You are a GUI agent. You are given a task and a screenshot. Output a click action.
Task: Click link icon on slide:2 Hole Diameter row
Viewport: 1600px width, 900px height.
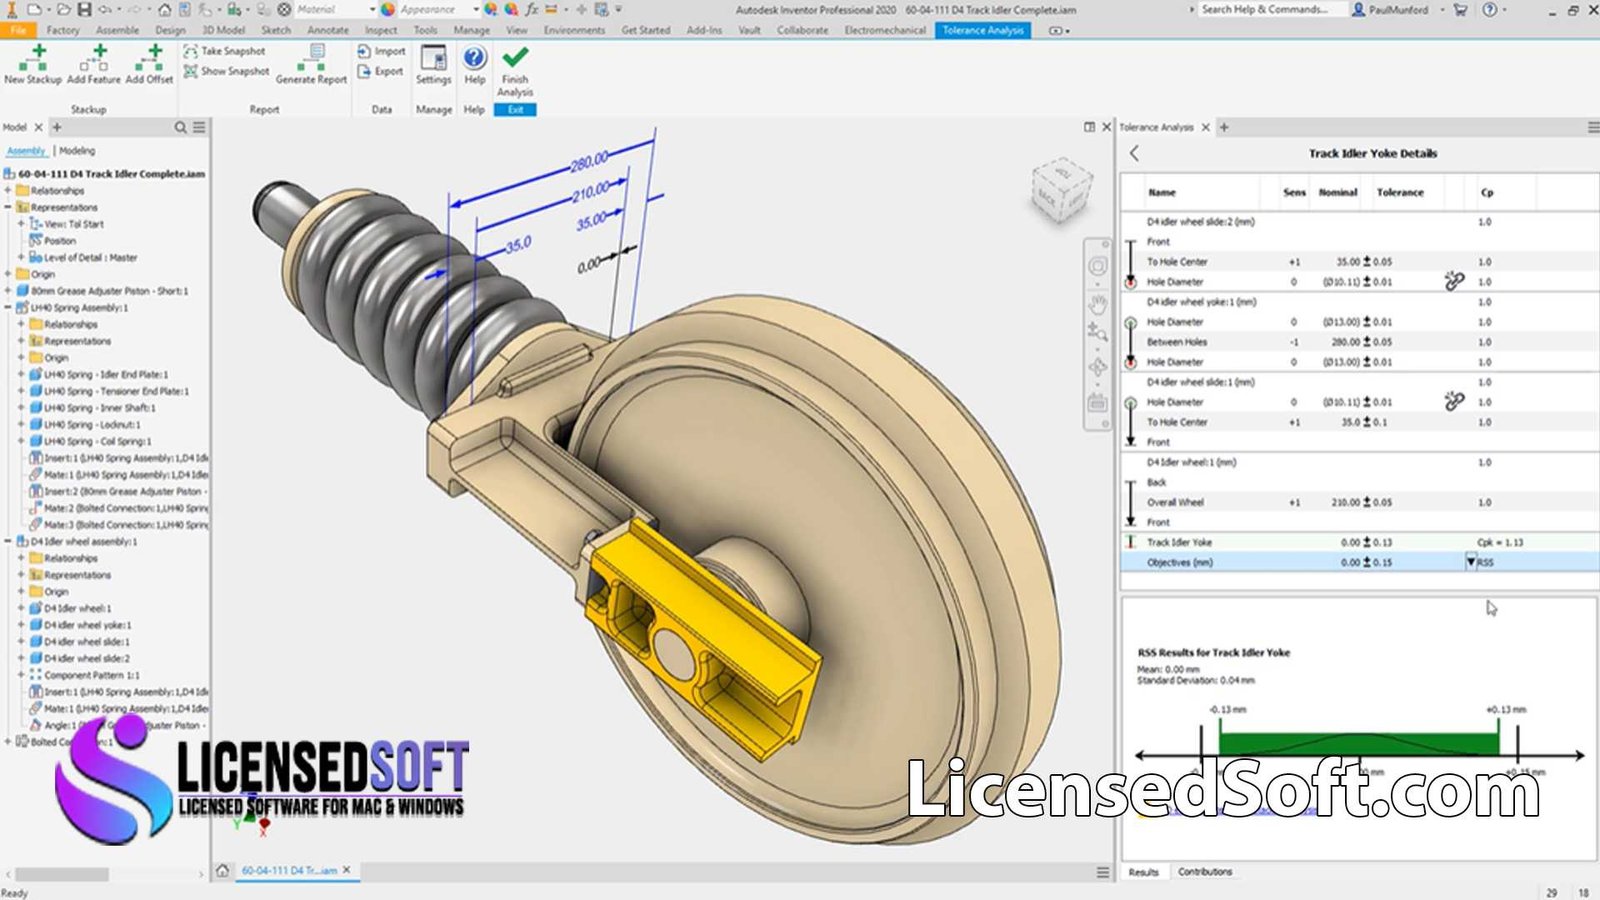1454,281
